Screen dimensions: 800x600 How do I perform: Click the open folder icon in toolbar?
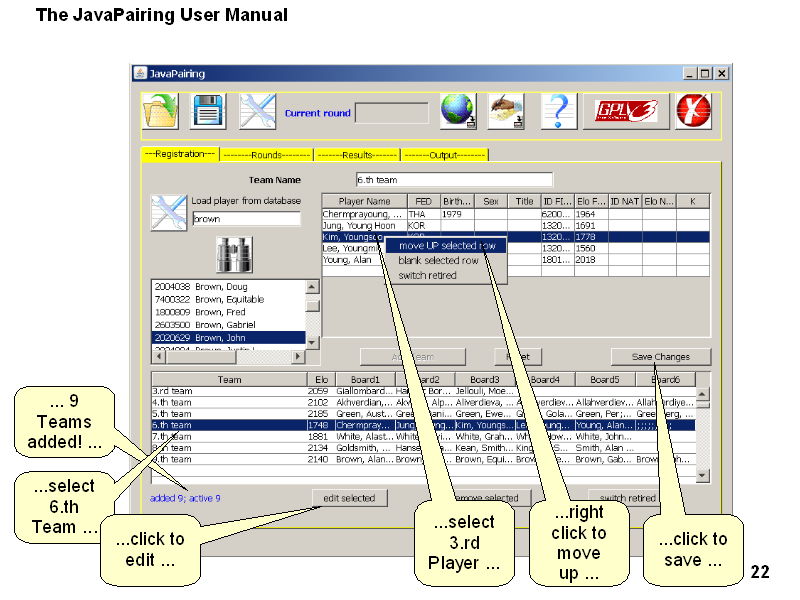[160, 111]
